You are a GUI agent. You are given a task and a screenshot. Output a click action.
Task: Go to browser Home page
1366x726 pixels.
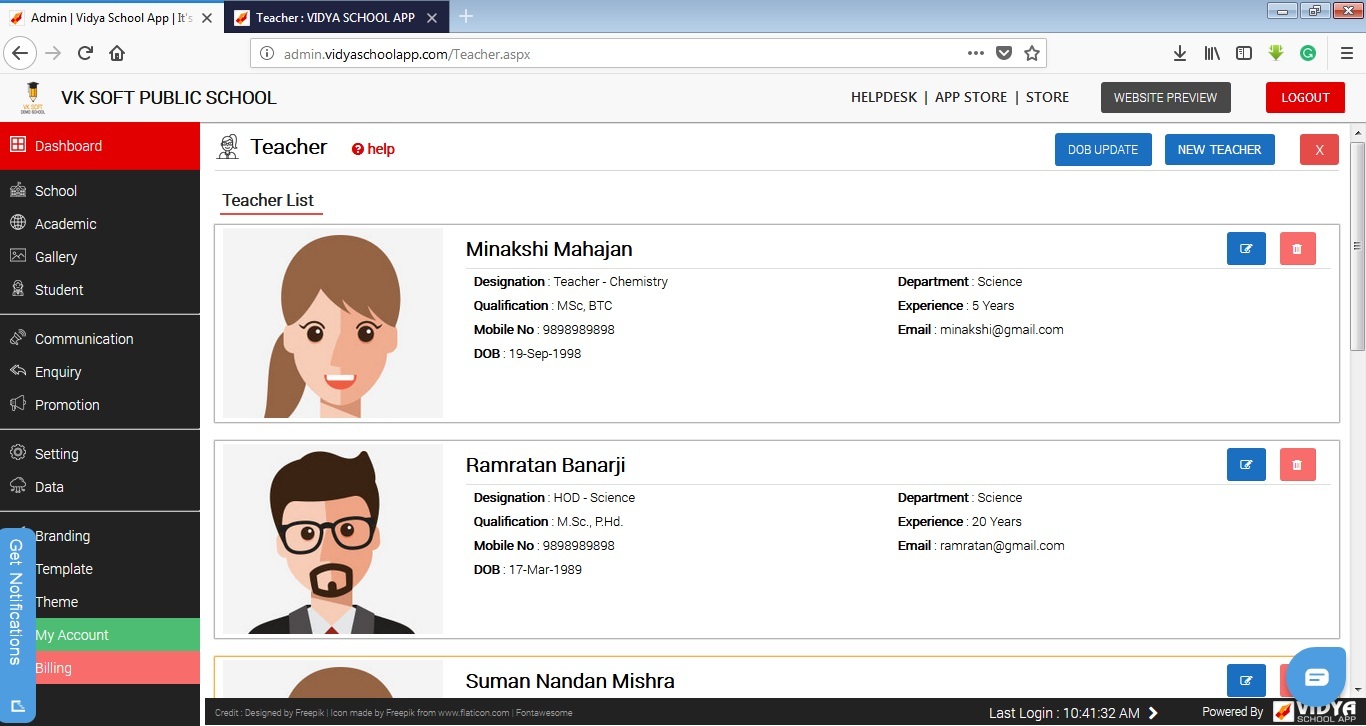[117, 53]
